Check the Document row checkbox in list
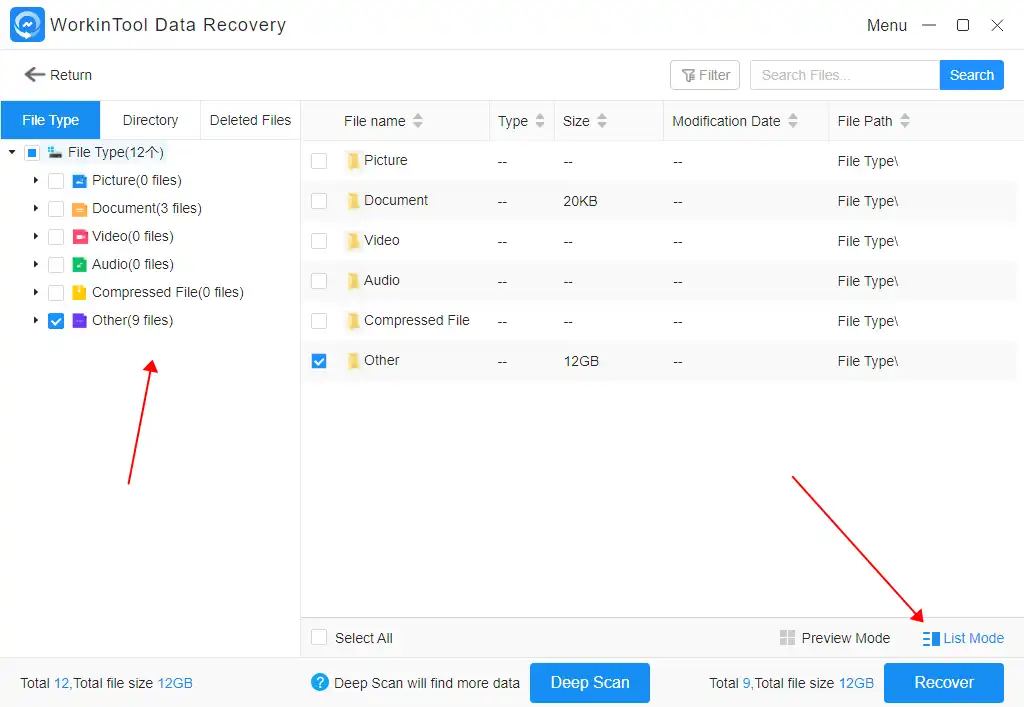The width and height of the screenshot is (1024, 707). [x=319, y=200]
